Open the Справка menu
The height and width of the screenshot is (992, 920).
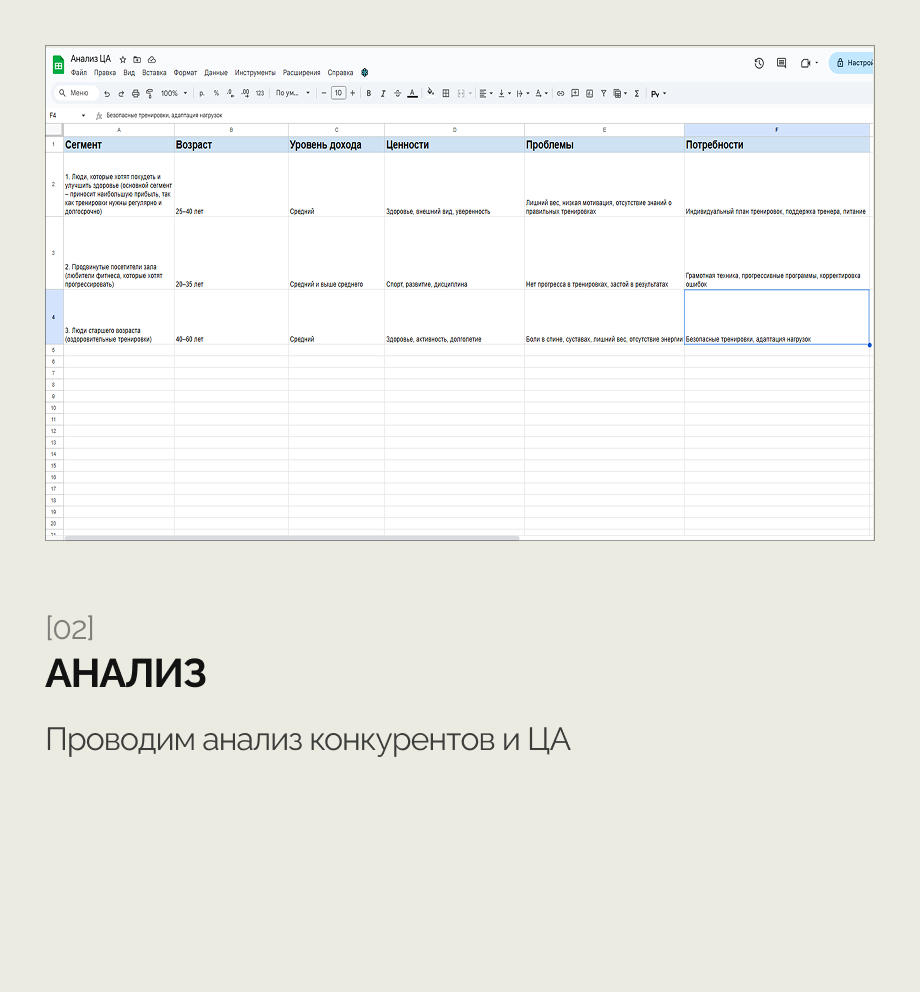pyautogui.click(x=340, y=73)
